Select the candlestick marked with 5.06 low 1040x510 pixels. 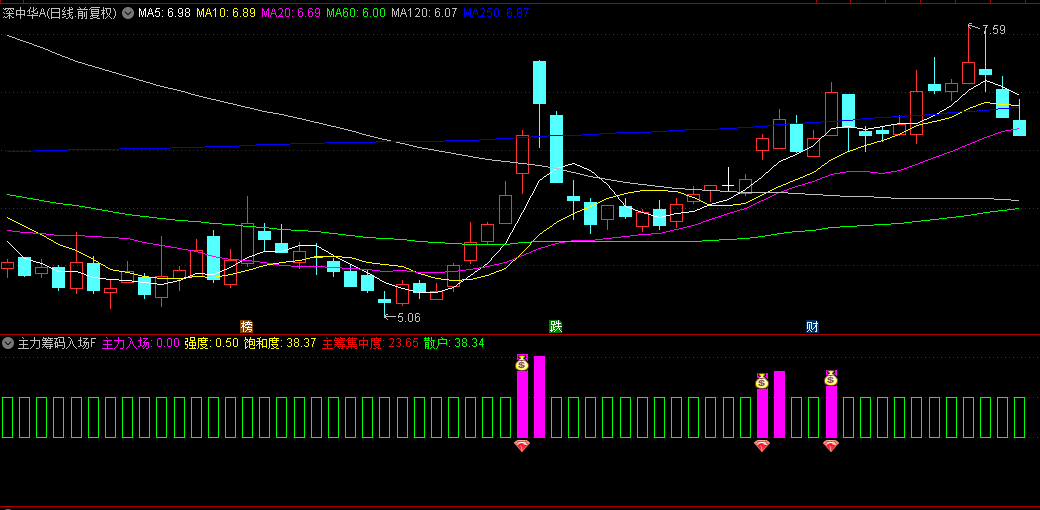click(385, 305)
